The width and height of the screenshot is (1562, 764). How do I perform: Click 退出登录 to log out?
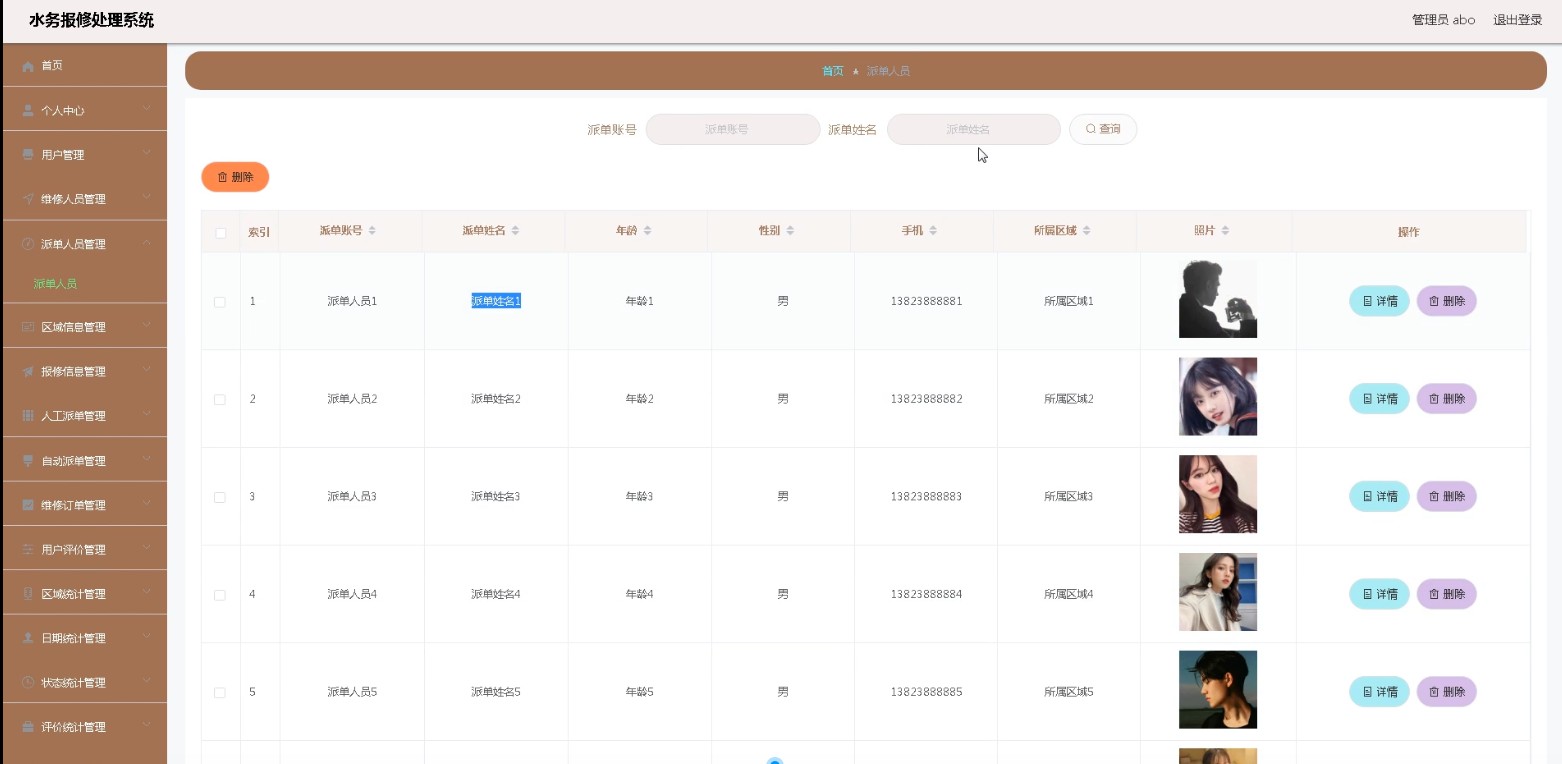coord(1517,20)
